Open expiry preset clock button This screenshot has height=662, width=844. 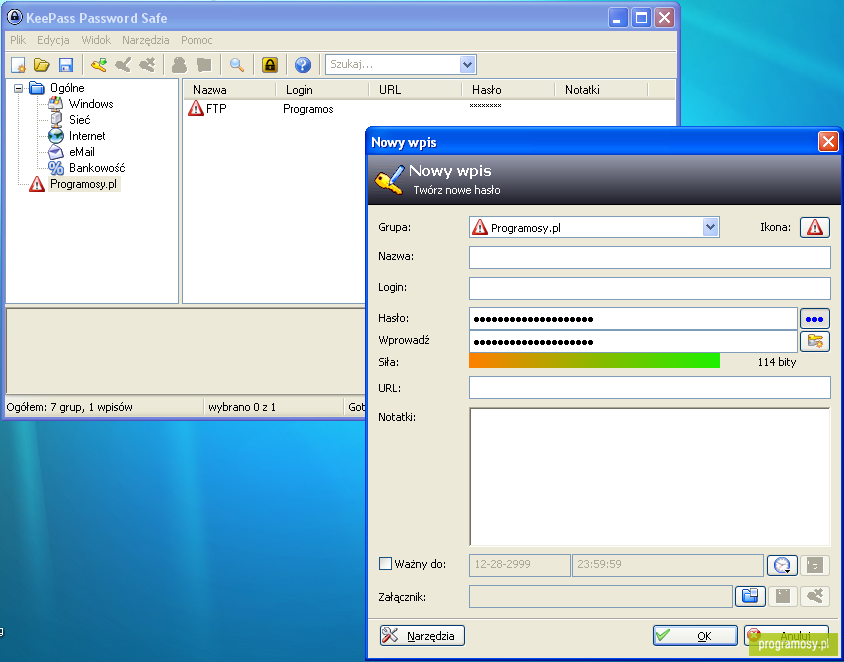pos(782,565)
